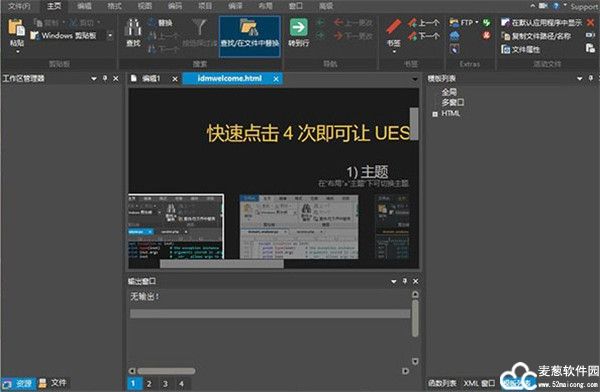Pin the 工作区管理器 panel
Screen dimensions: 600x392
[x=105, y=78]
